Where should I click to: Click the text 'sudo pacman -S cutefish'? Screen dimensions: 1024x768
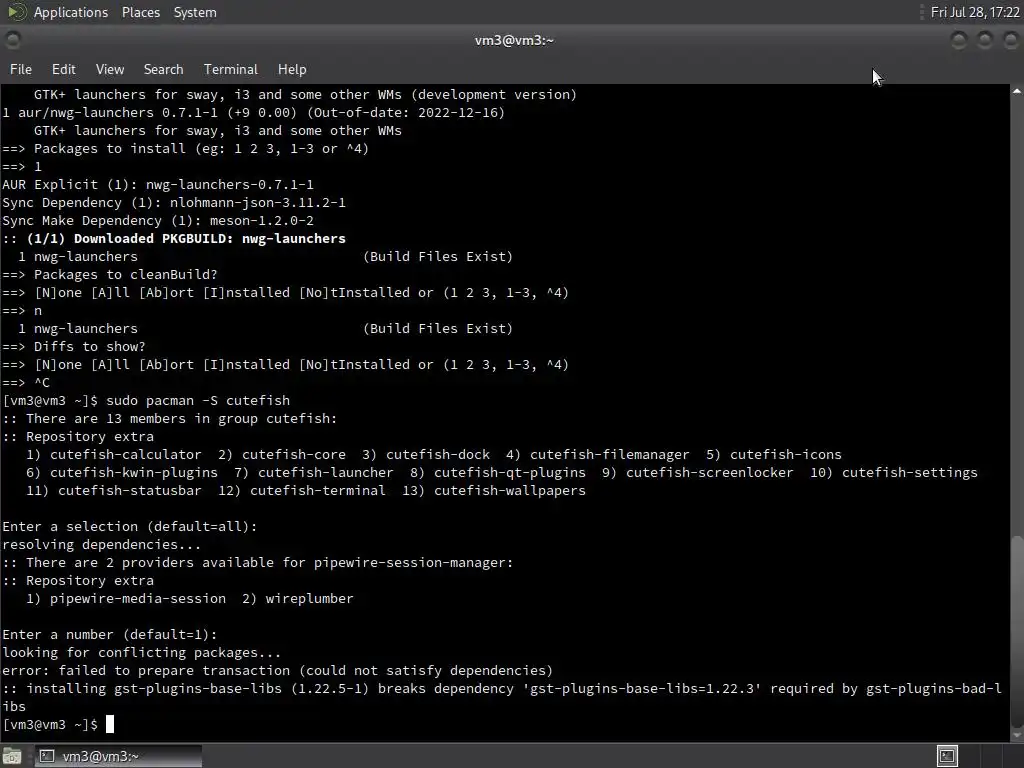pos(198,400)
